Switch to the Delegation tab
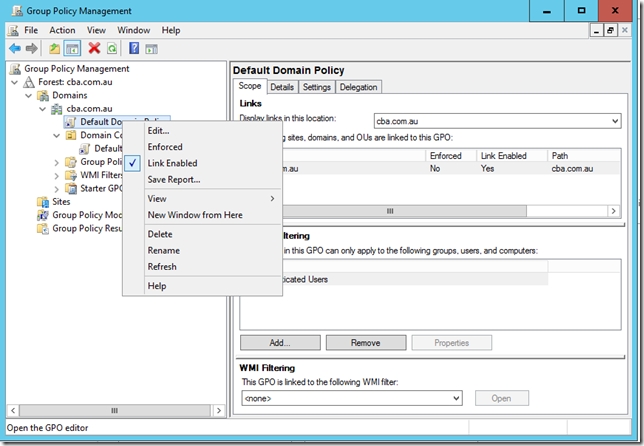 pos(359,87)
